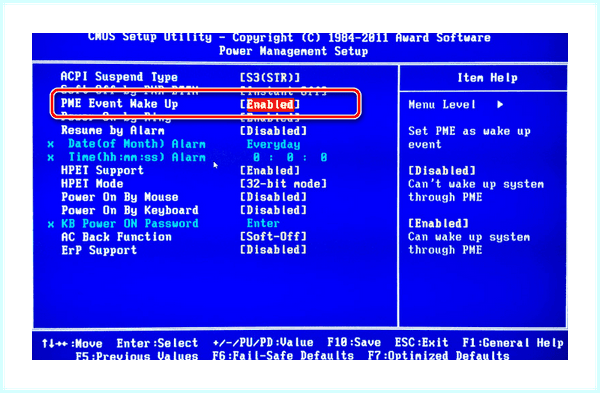Viewport: 600px width, 393px height.
Task: Click the Everyday alarm value
Action: (273, 144)
